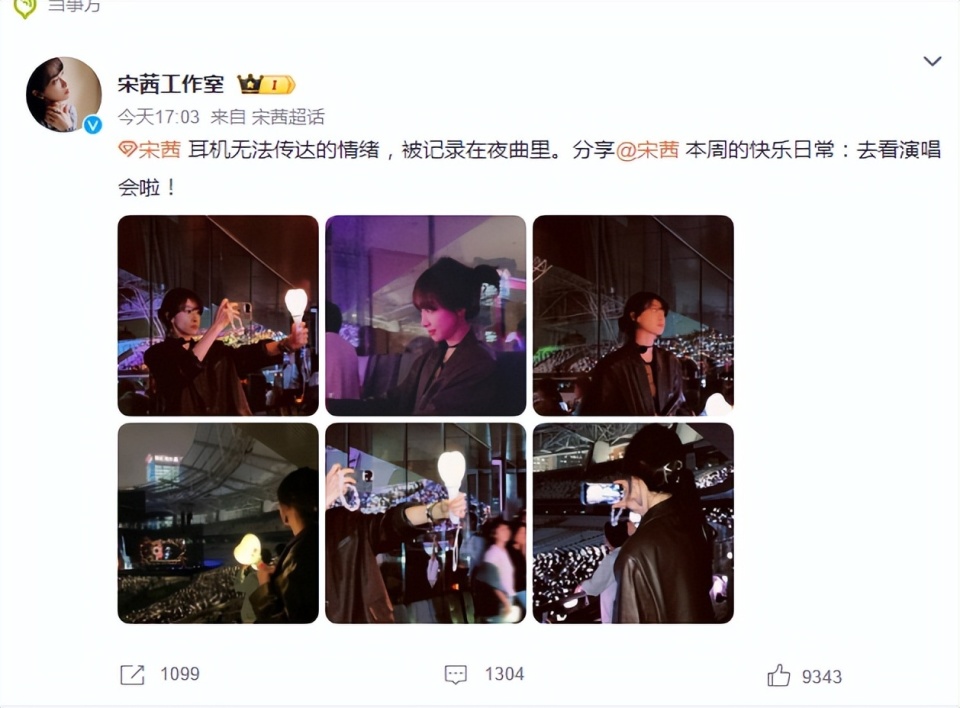Click the 今天17:03 timestamp
This screenshot has height=708, width=960.
159,117
